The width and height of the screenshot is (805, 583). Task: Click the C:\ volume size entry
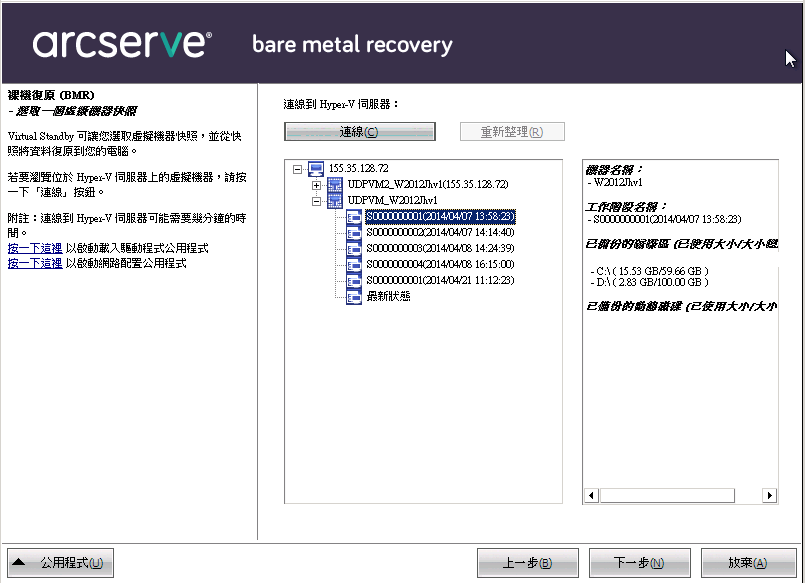[649, 271]
